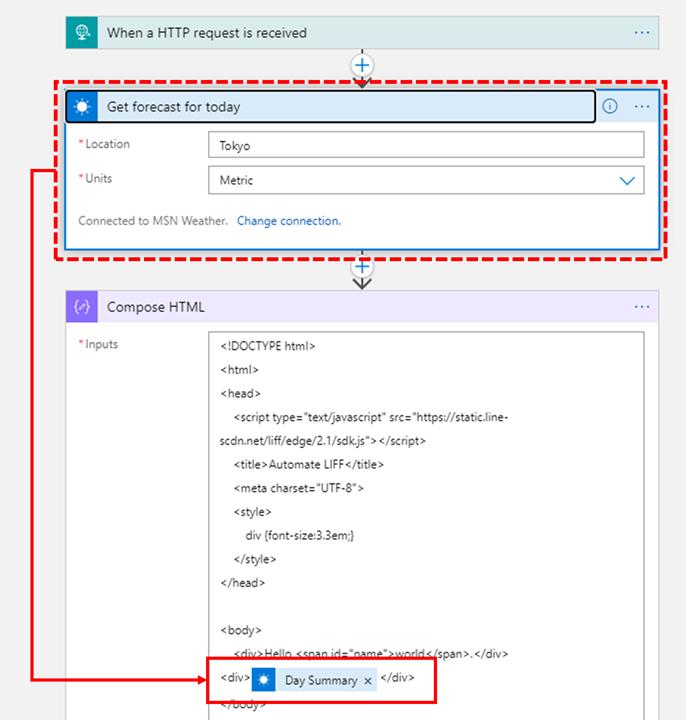Viewport: 686px width, 720px height.
Task: Click the closing </head> tag line
Action: [243, 583]
